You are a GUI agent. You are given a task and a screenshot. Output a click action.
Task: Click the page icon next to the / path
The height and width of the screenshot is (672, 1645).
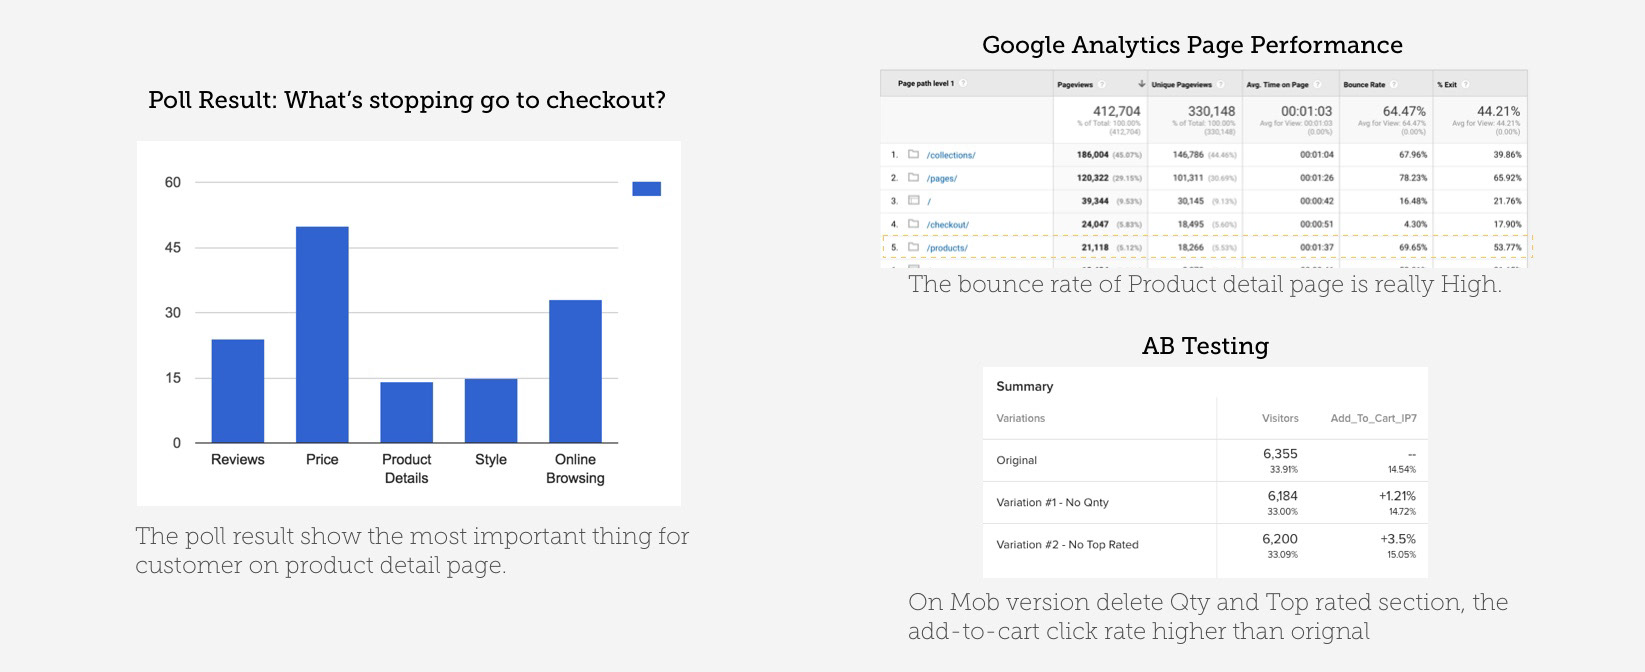[913, 201]
